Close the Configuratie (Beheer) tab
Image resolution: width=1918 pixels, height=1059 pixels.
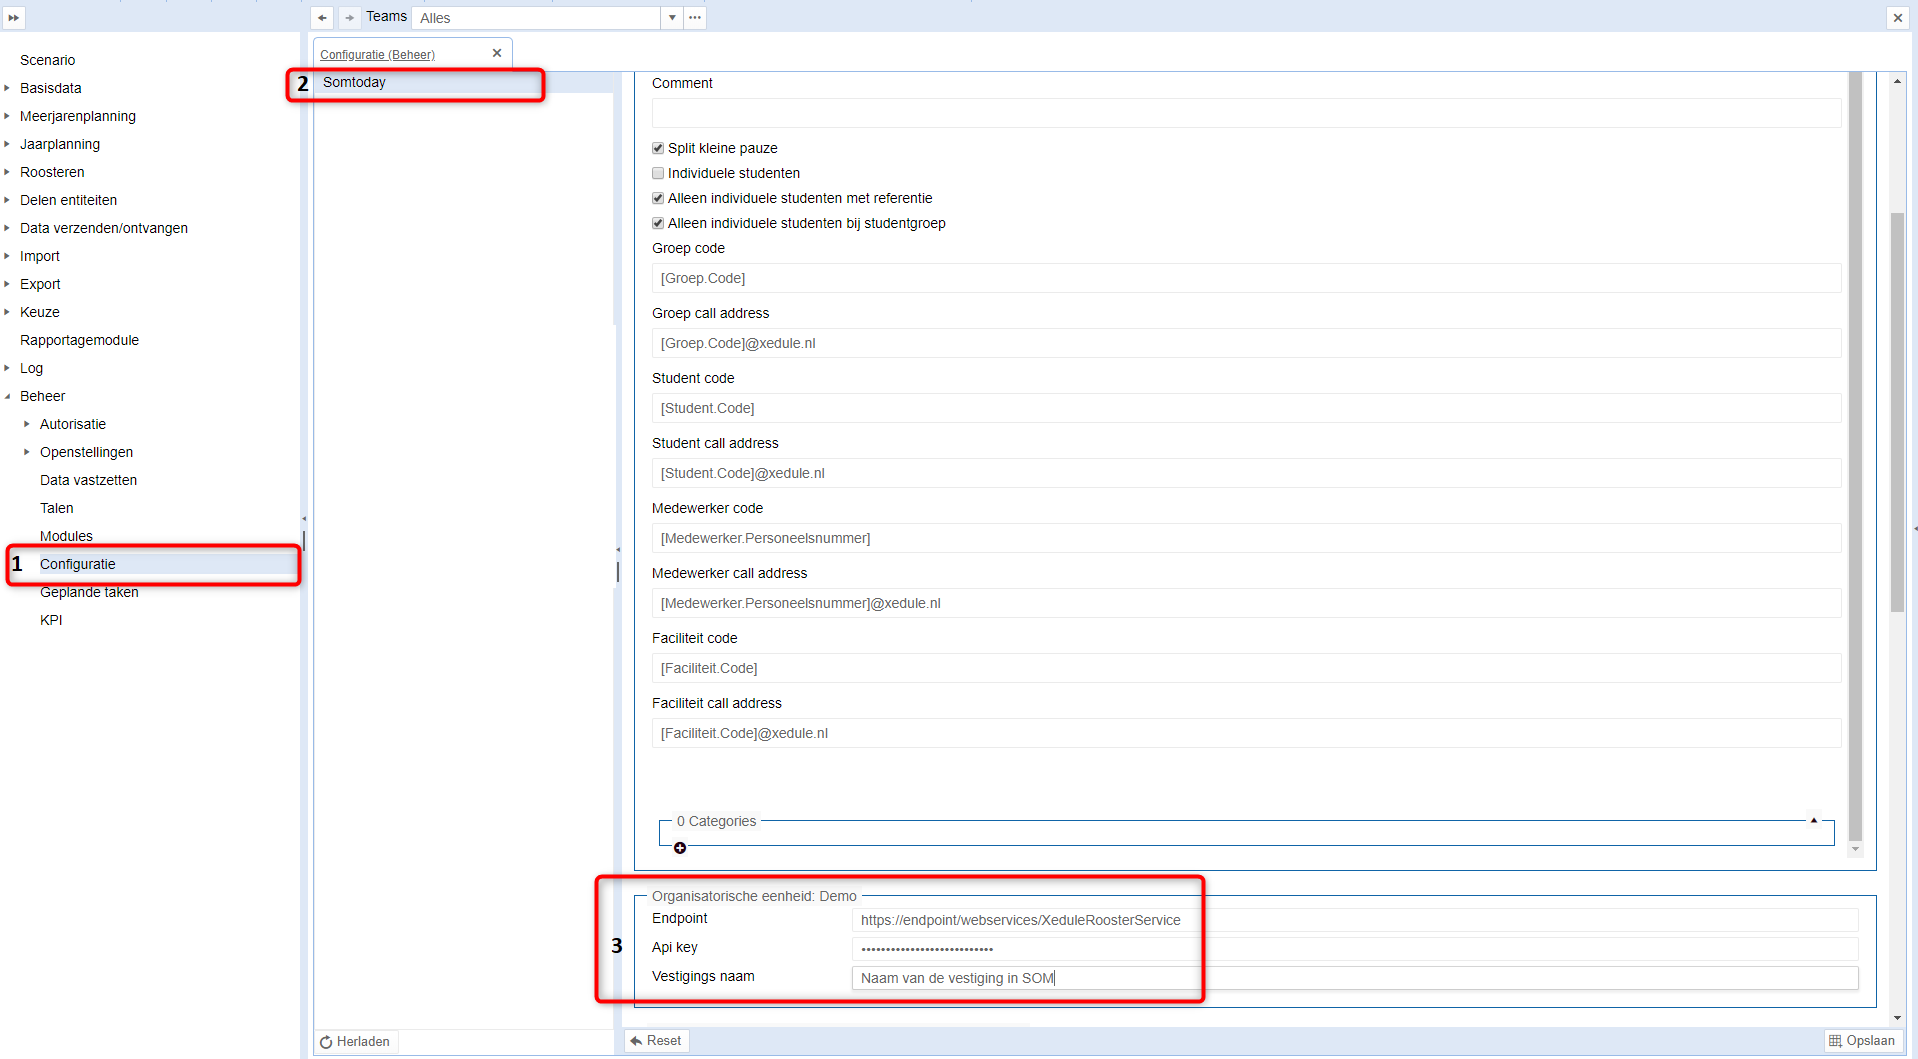(497, 53)
